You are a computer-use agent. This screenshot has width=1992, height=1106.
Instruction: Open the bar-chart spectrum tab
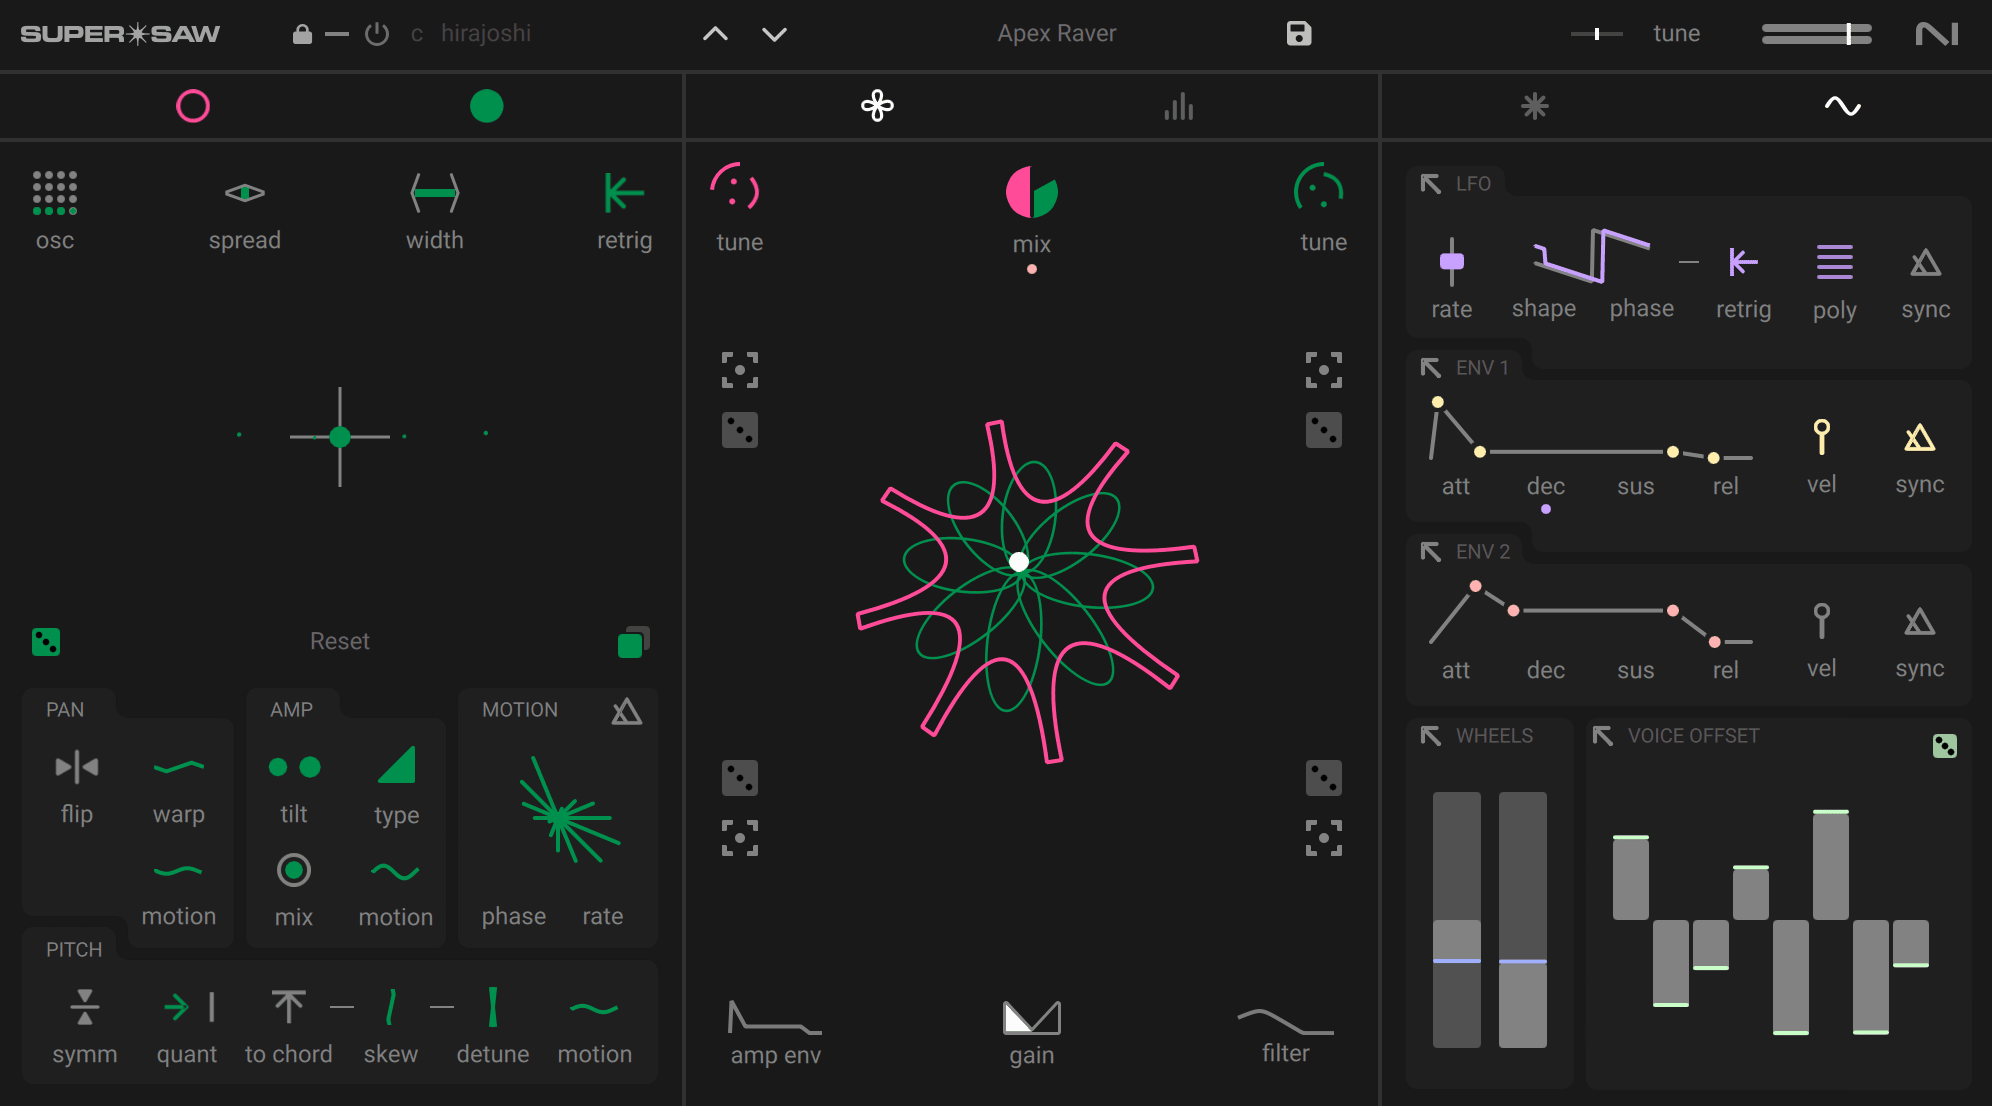click(1179, 106)
